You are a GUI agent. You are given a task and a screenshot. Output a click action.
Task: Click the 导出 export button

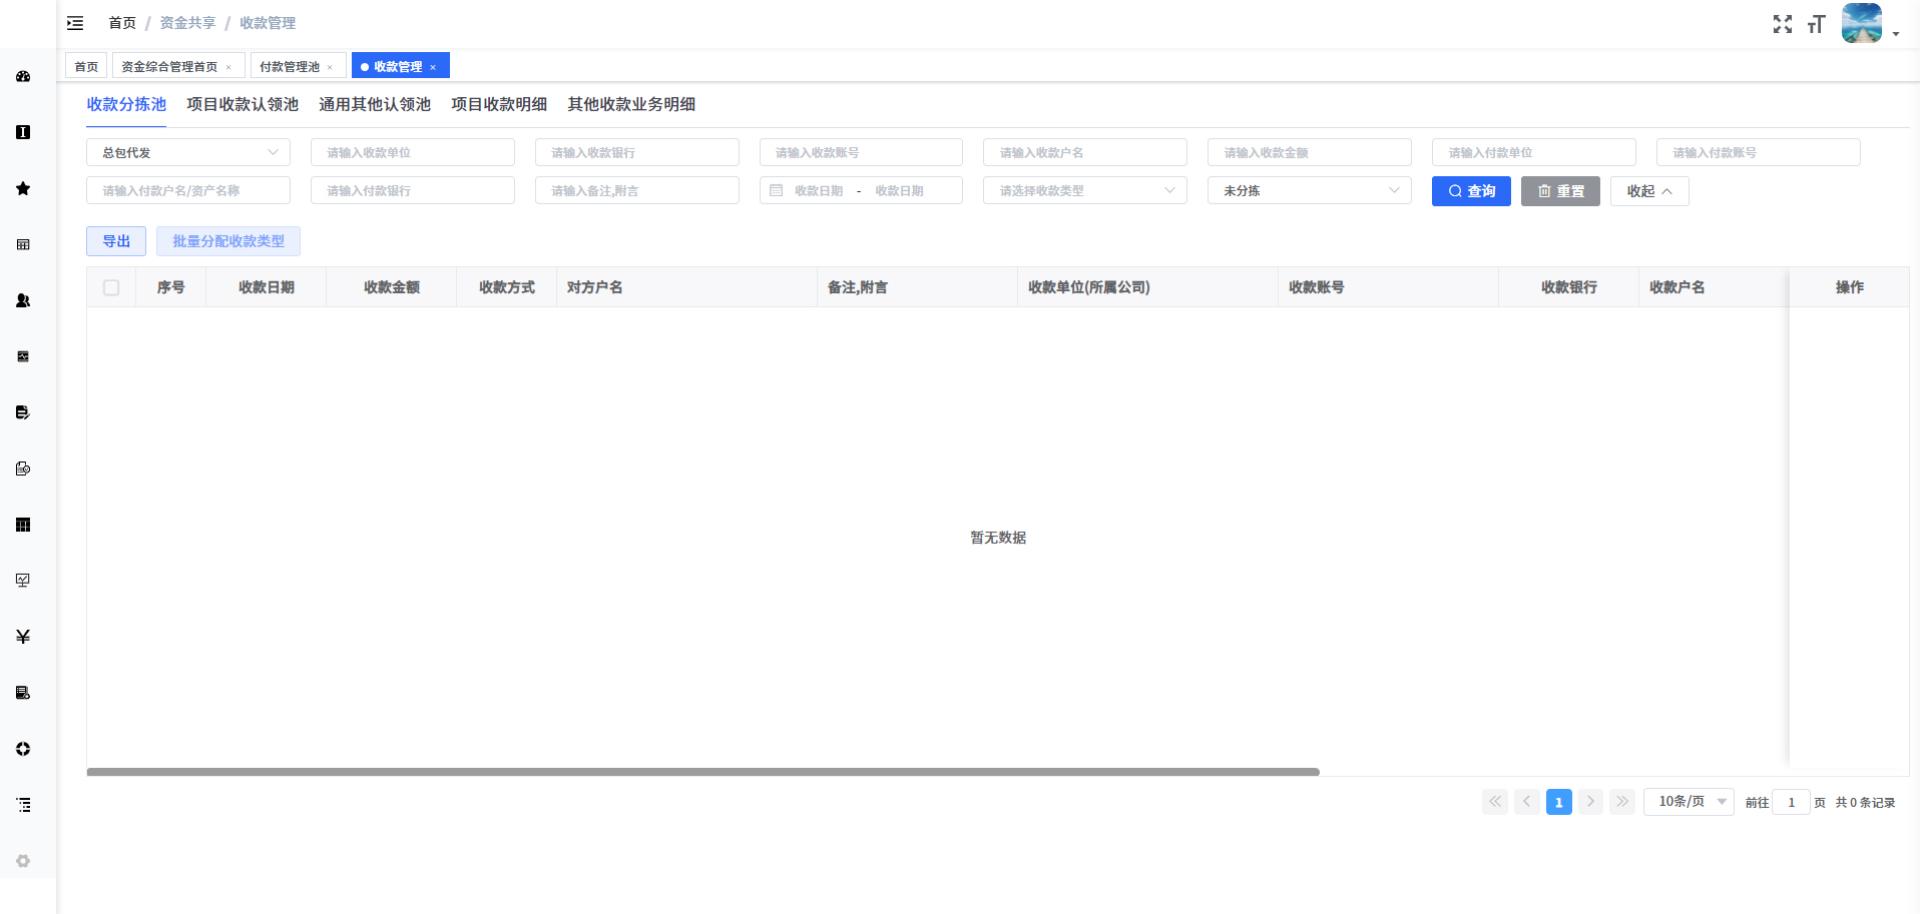116,241
